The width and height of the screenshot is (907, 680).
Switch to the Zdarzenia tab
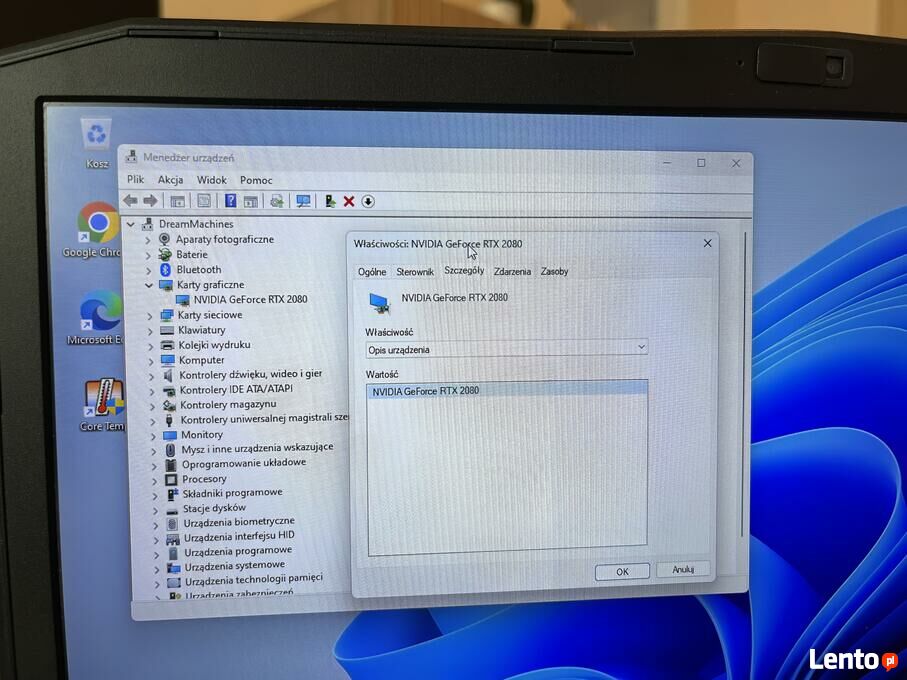coord(512,271)
